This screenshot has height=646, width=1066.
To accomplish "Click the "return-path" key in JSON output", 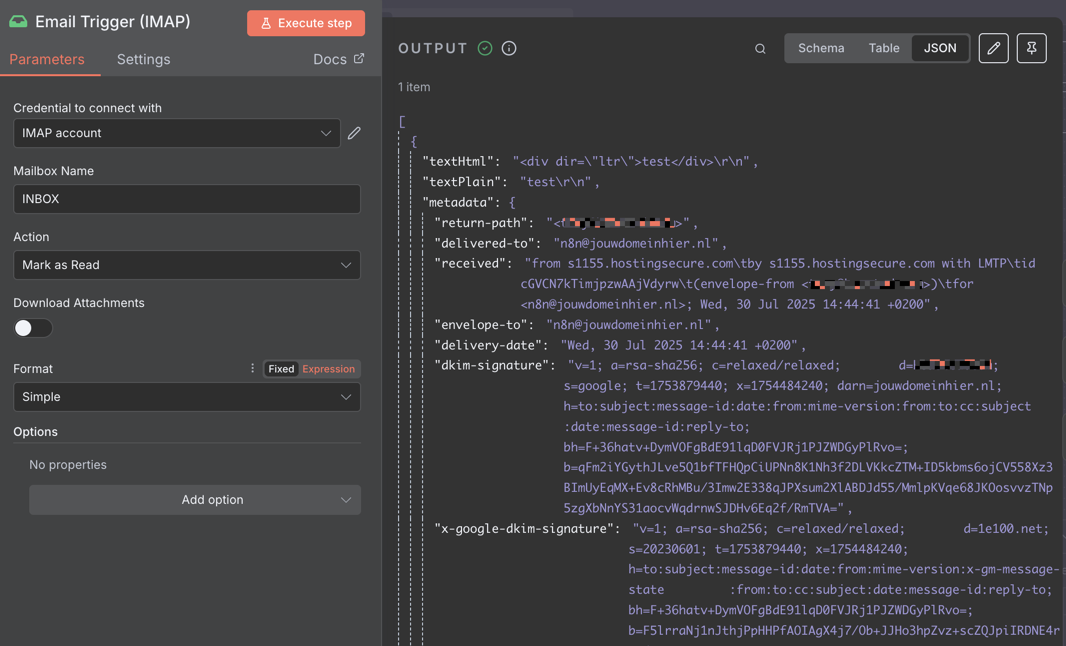I will (481, 222).
